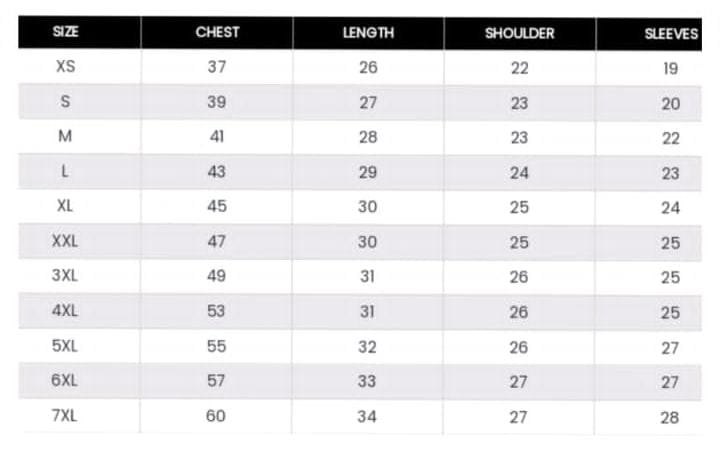The height and width of the screenshot is (453, 720).
Task: Click shoulder value 24 for L
Action: [519, 173]
